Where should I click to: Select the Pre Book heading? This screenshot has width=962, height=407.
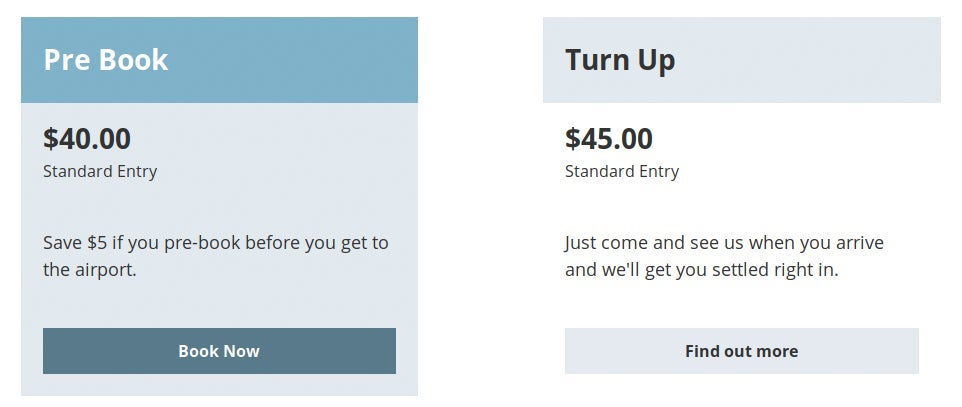pos(106,60)
